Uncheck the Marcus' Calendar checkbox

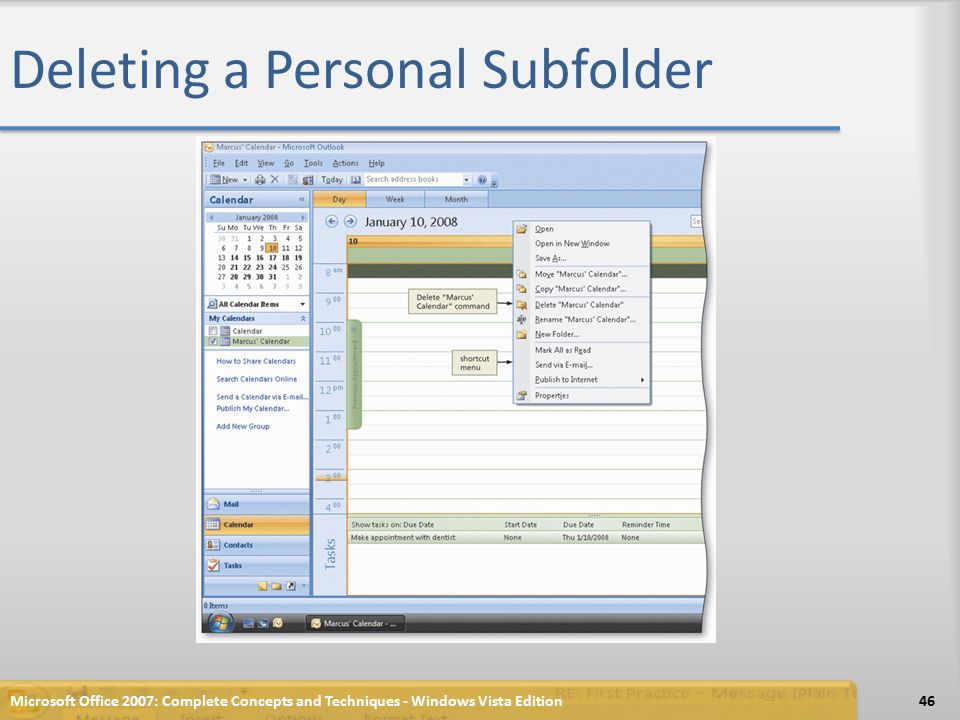(x=213, y=342)
